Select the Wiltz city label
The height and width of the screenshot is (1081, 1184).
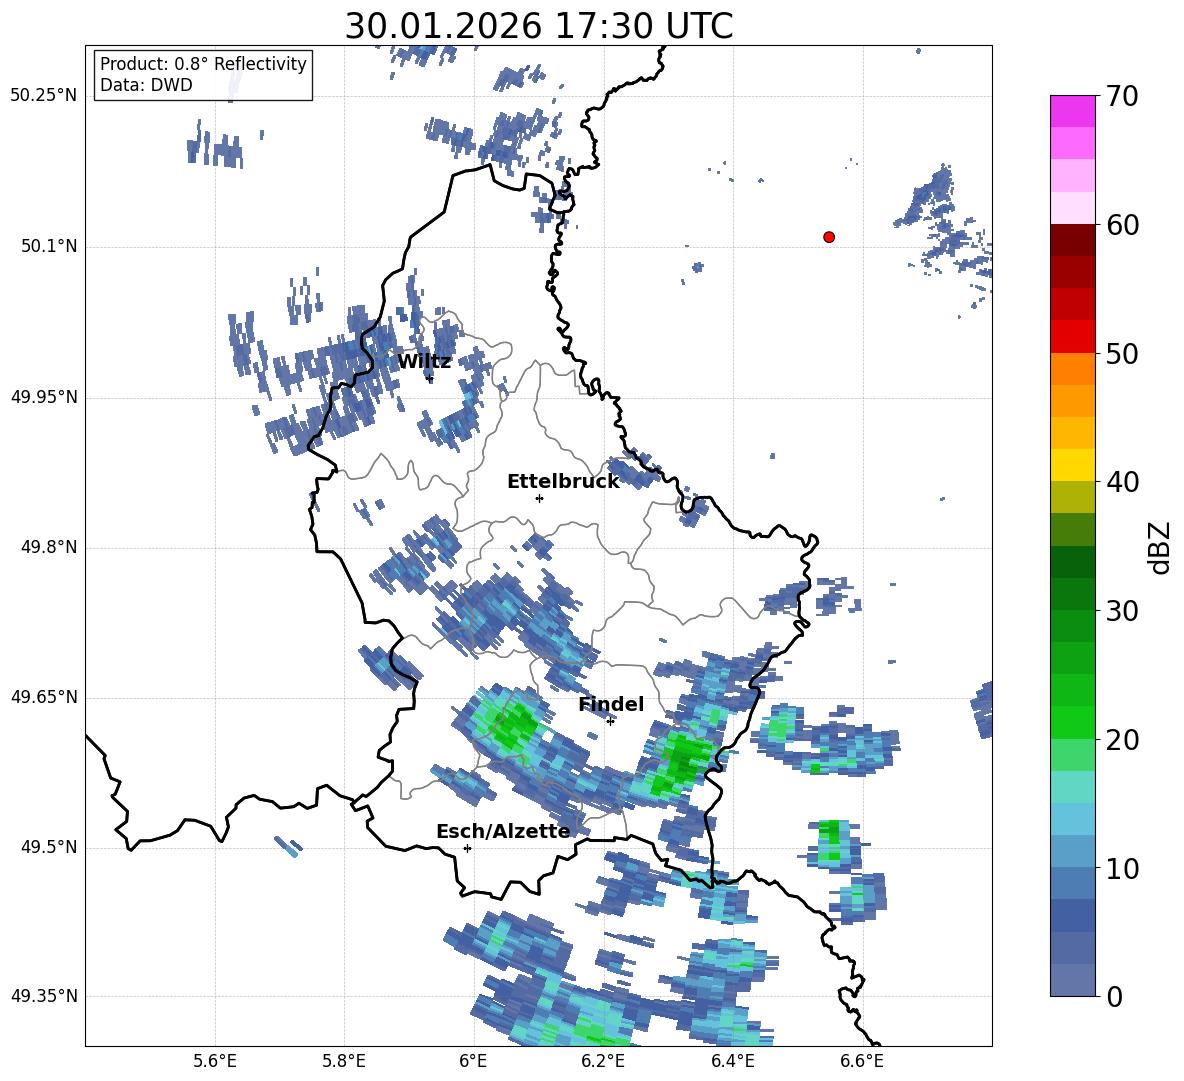click(424, 362)
